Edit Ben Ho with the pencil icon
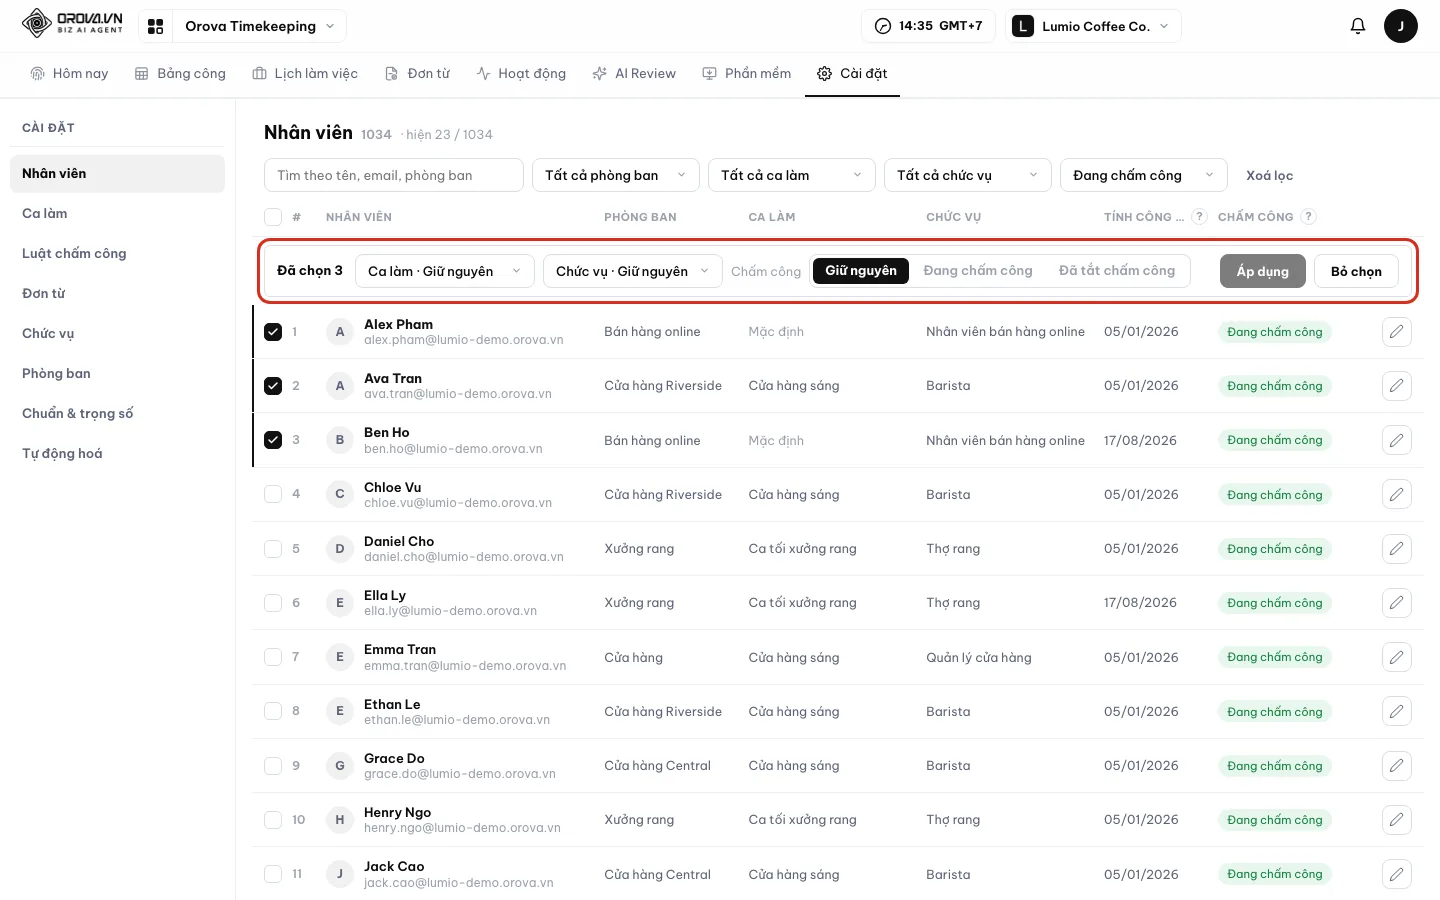The width and height of the screenshot is (1440, 900). click(1396, 440)
